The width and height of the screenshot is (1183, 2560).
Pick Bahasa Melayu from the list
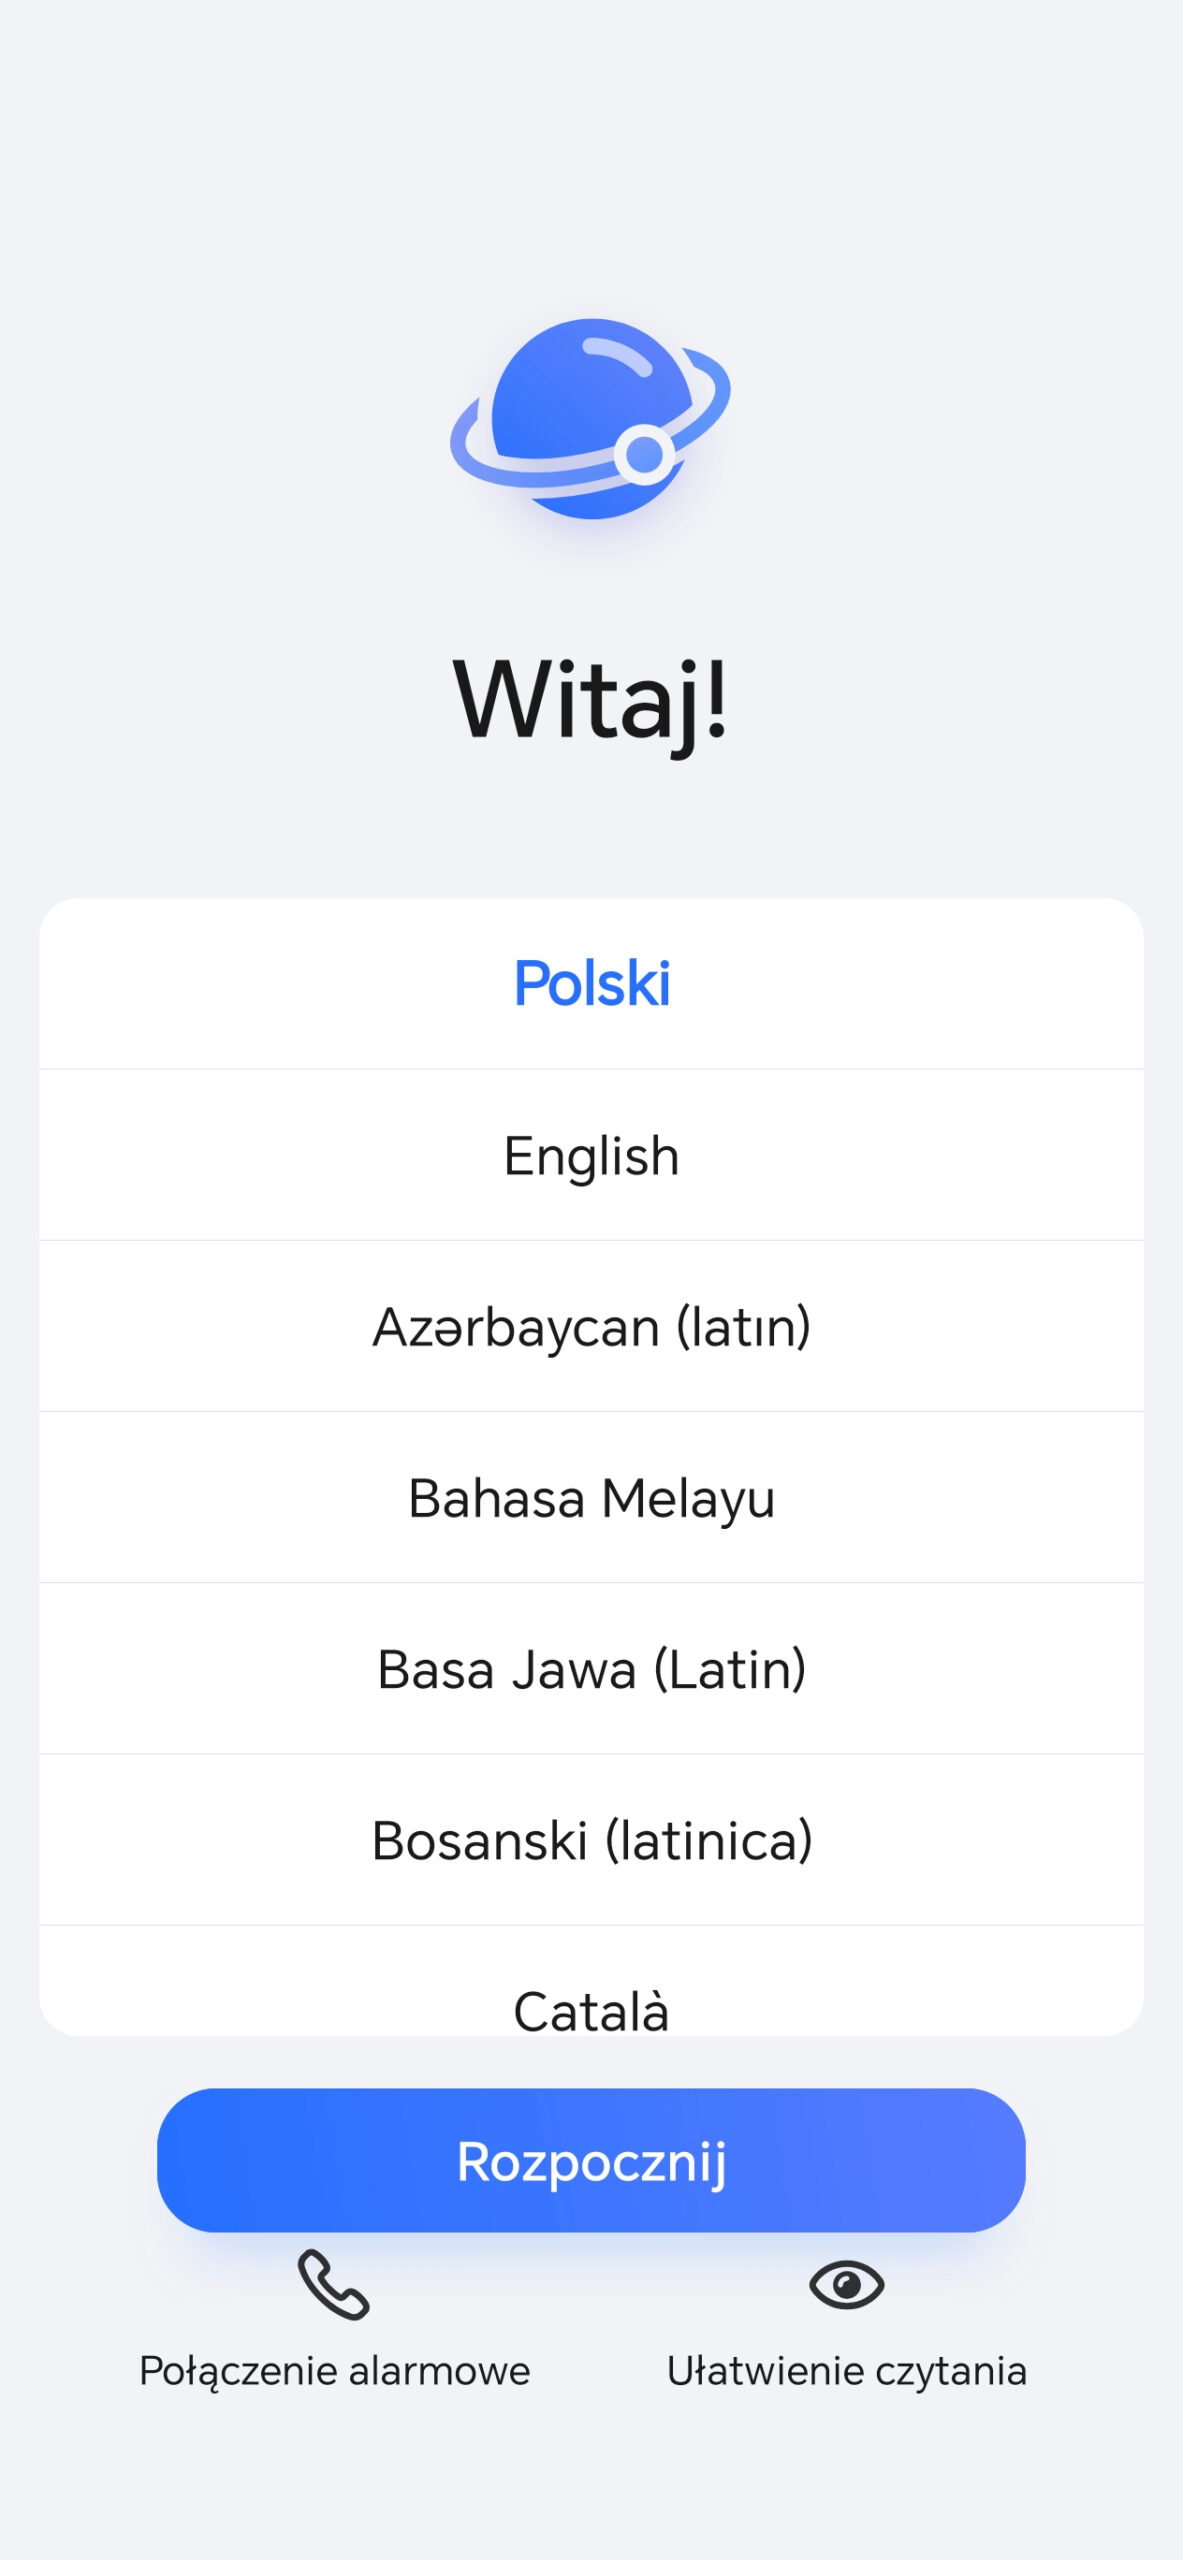(x=591, y=1498)
